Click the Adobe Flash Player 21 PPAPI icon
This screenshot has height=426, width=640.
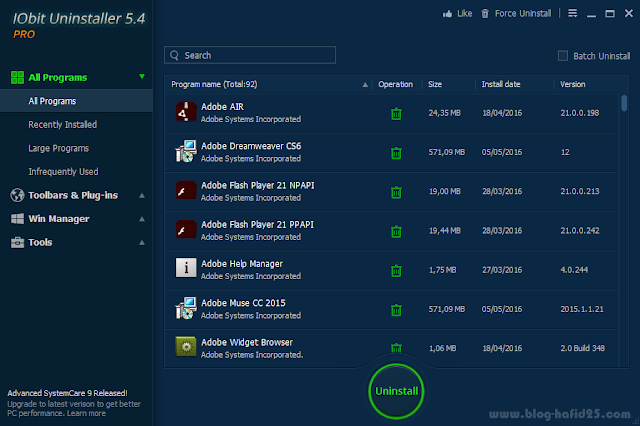(186, 230)
